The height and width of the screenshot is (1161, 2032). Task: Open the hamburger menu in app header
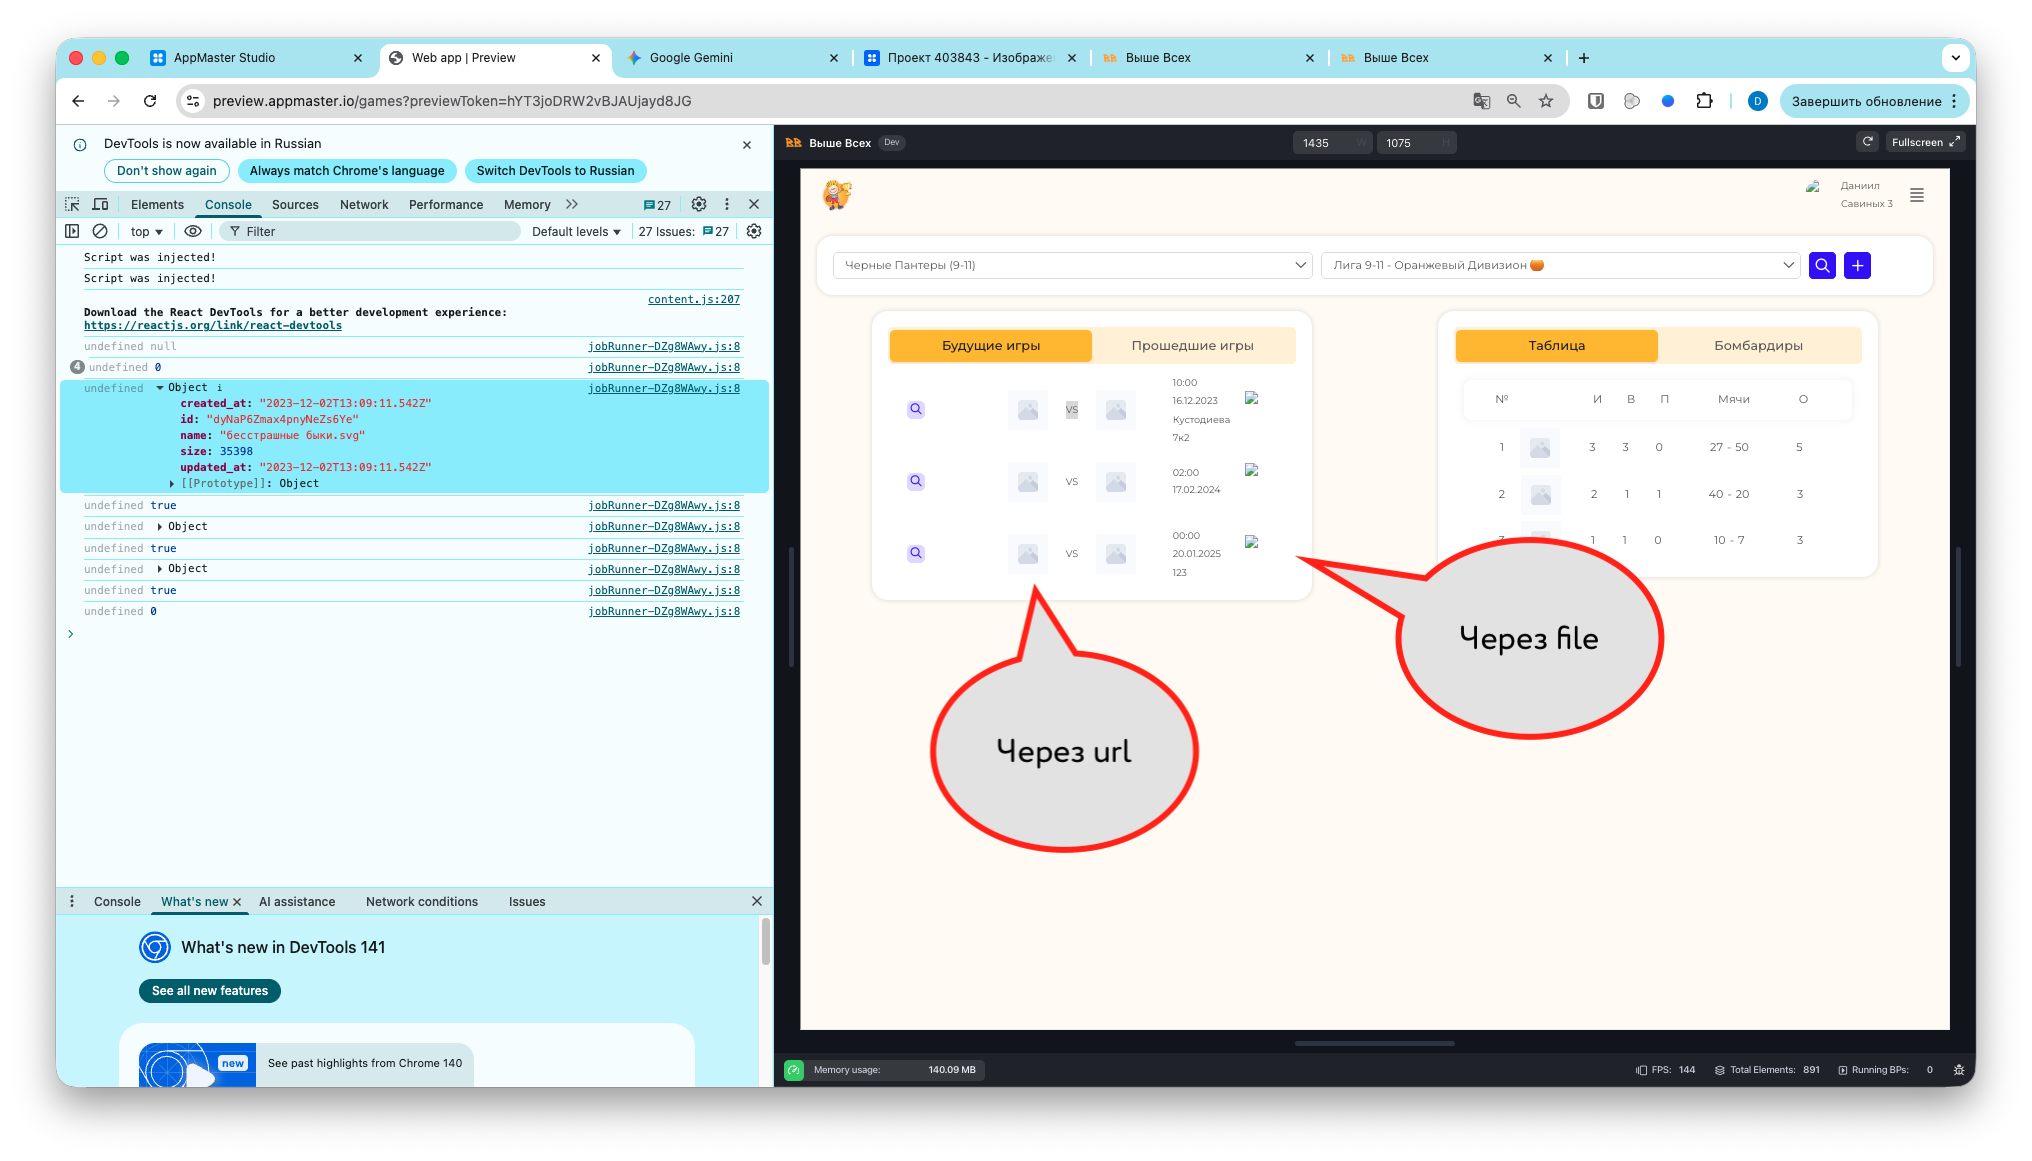(x=1917, y=195)
